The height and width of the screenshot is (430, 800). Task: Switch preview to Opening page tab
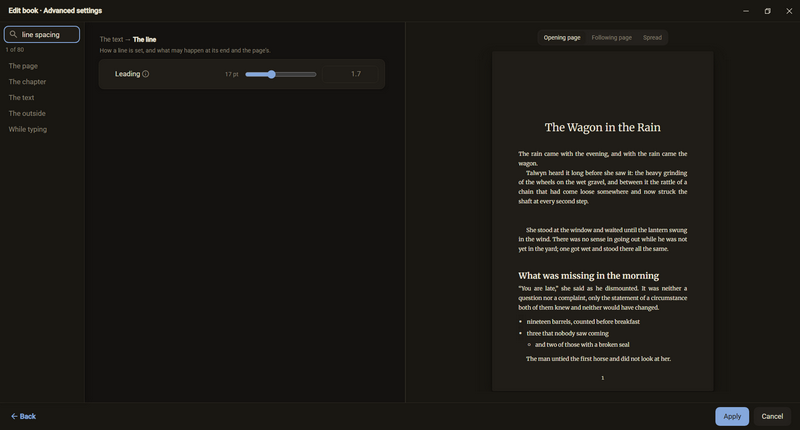562,37
